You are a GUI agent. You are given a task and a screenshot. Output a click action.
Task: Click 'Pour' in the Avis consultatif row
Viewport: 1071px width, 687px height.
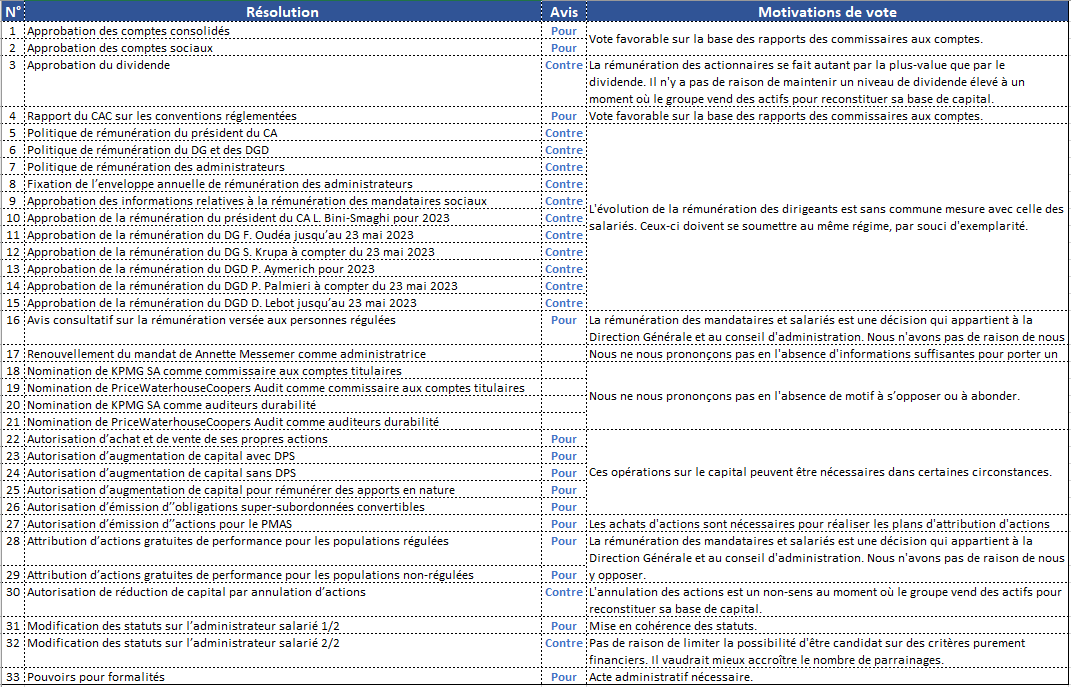564,320
